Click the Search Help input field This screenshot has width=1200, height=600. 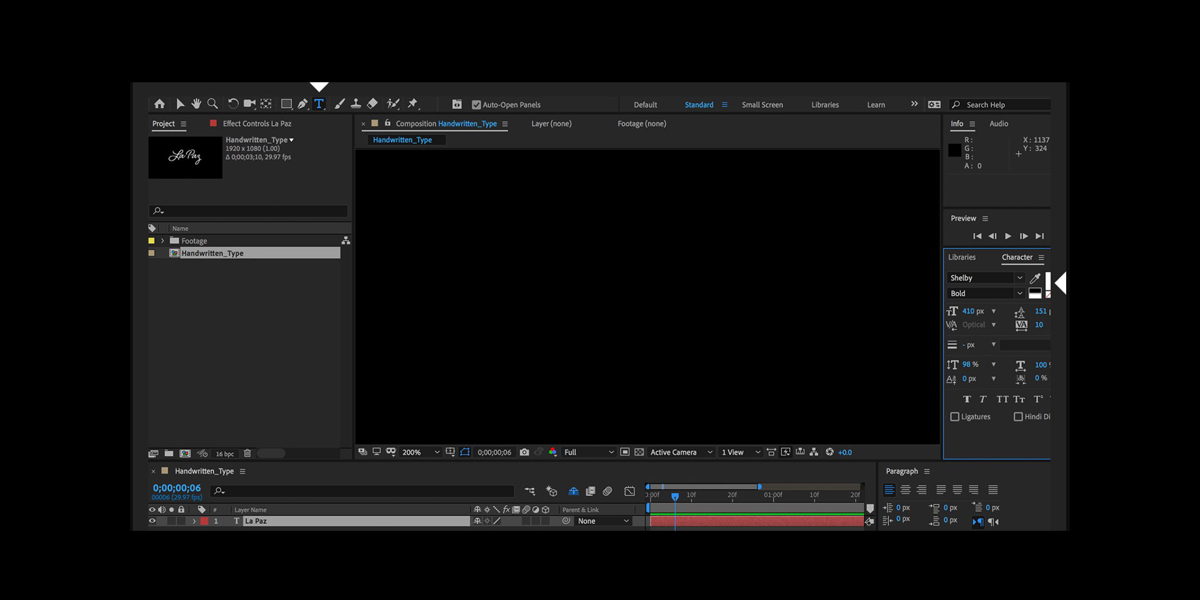click(1000, 105)
